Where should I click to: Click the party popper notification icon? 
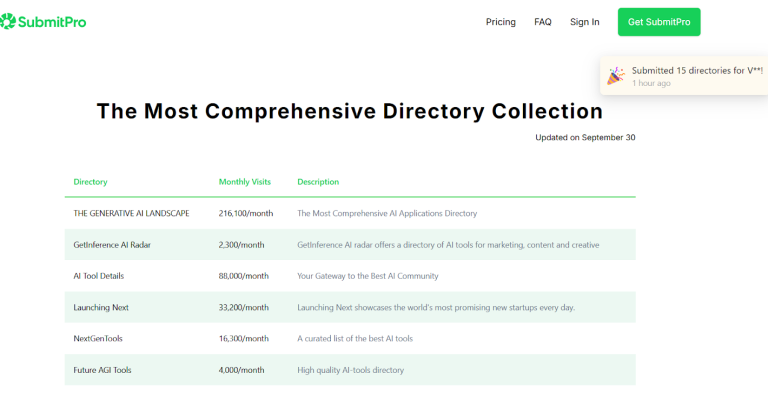(616, 76)
